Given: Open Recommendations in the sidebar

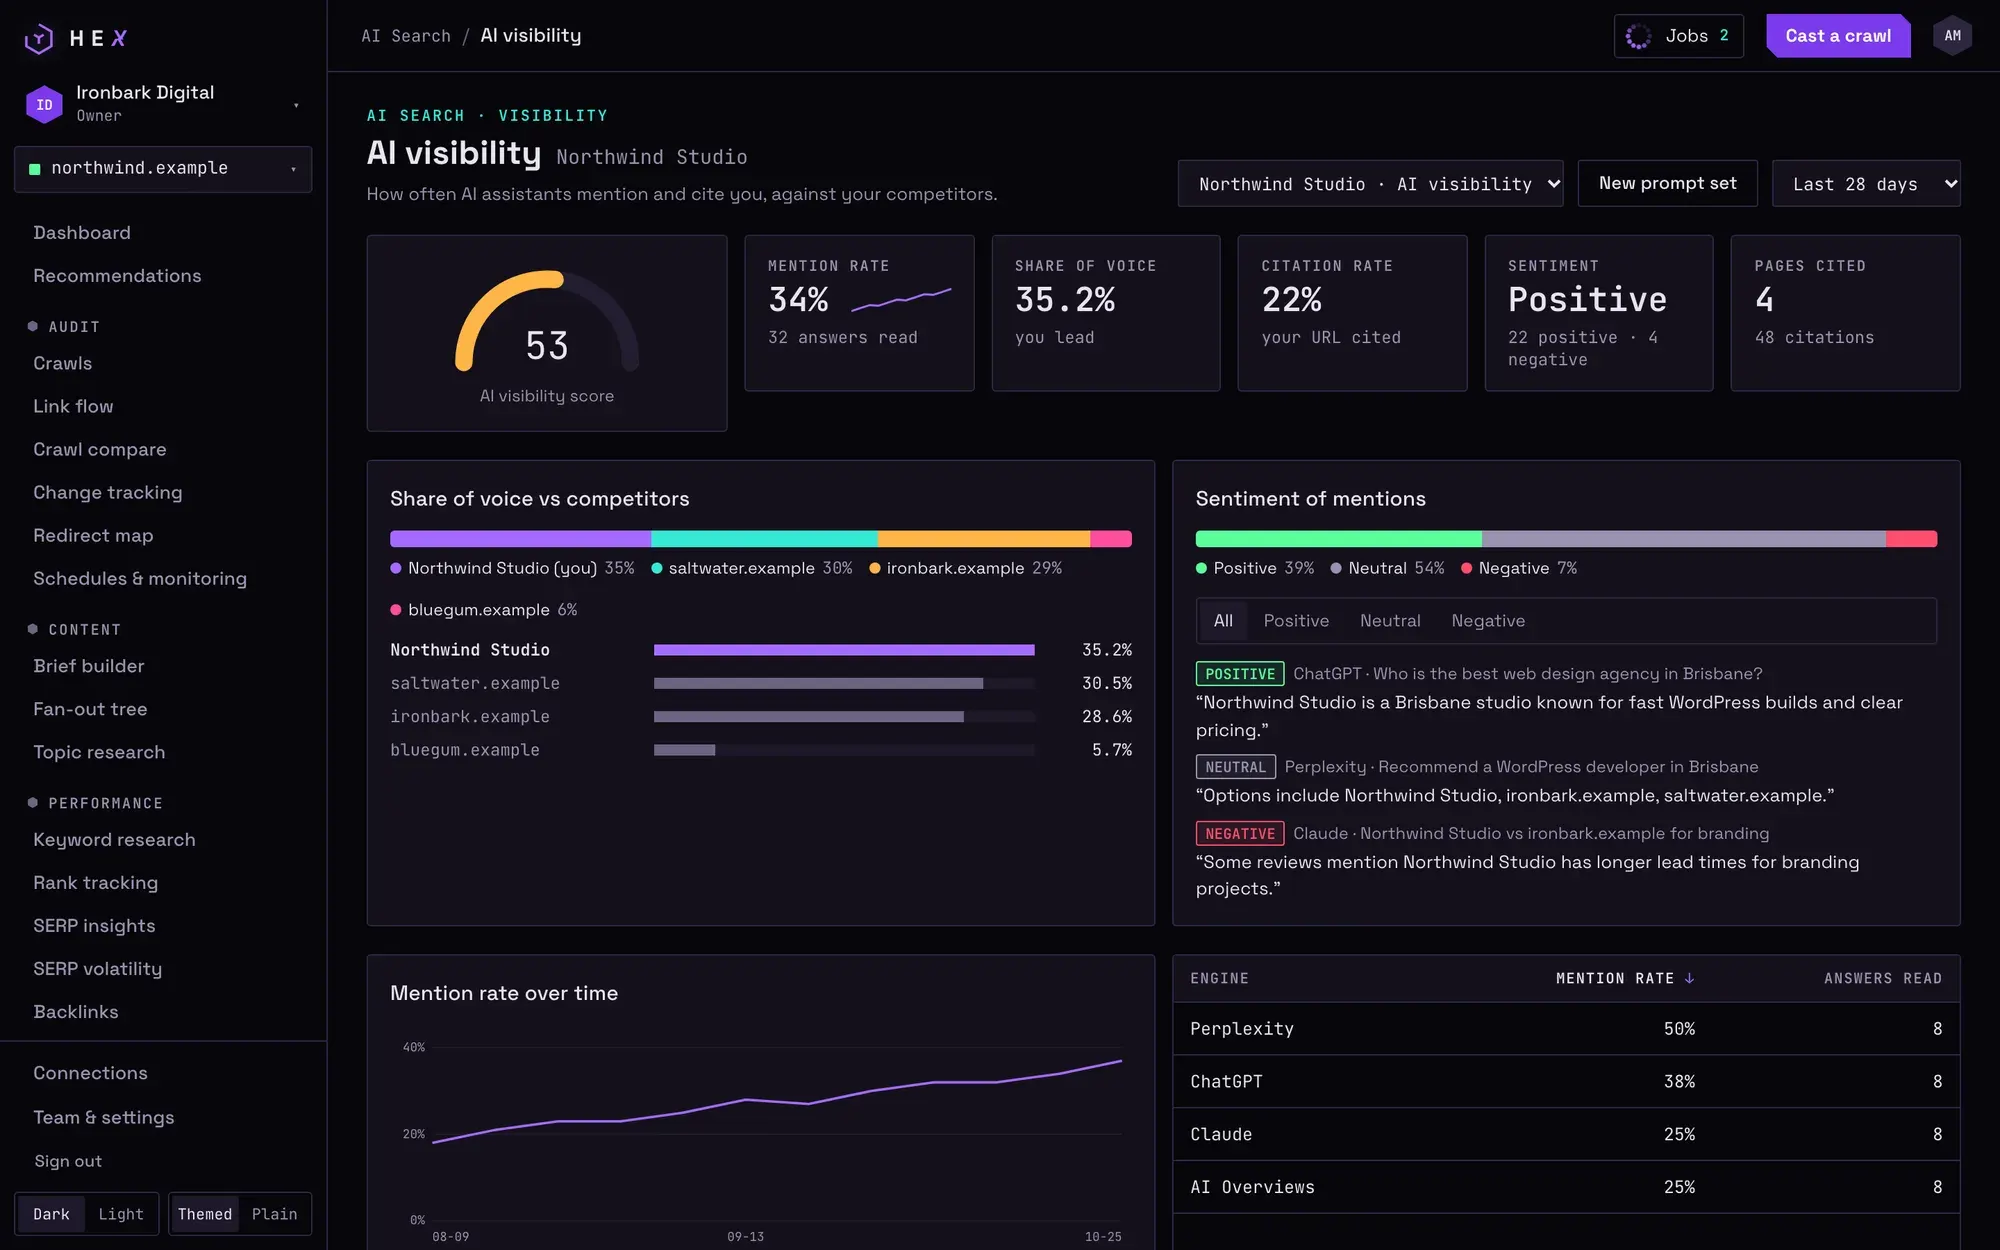Looking at the screenshot, I should point(117,276).
